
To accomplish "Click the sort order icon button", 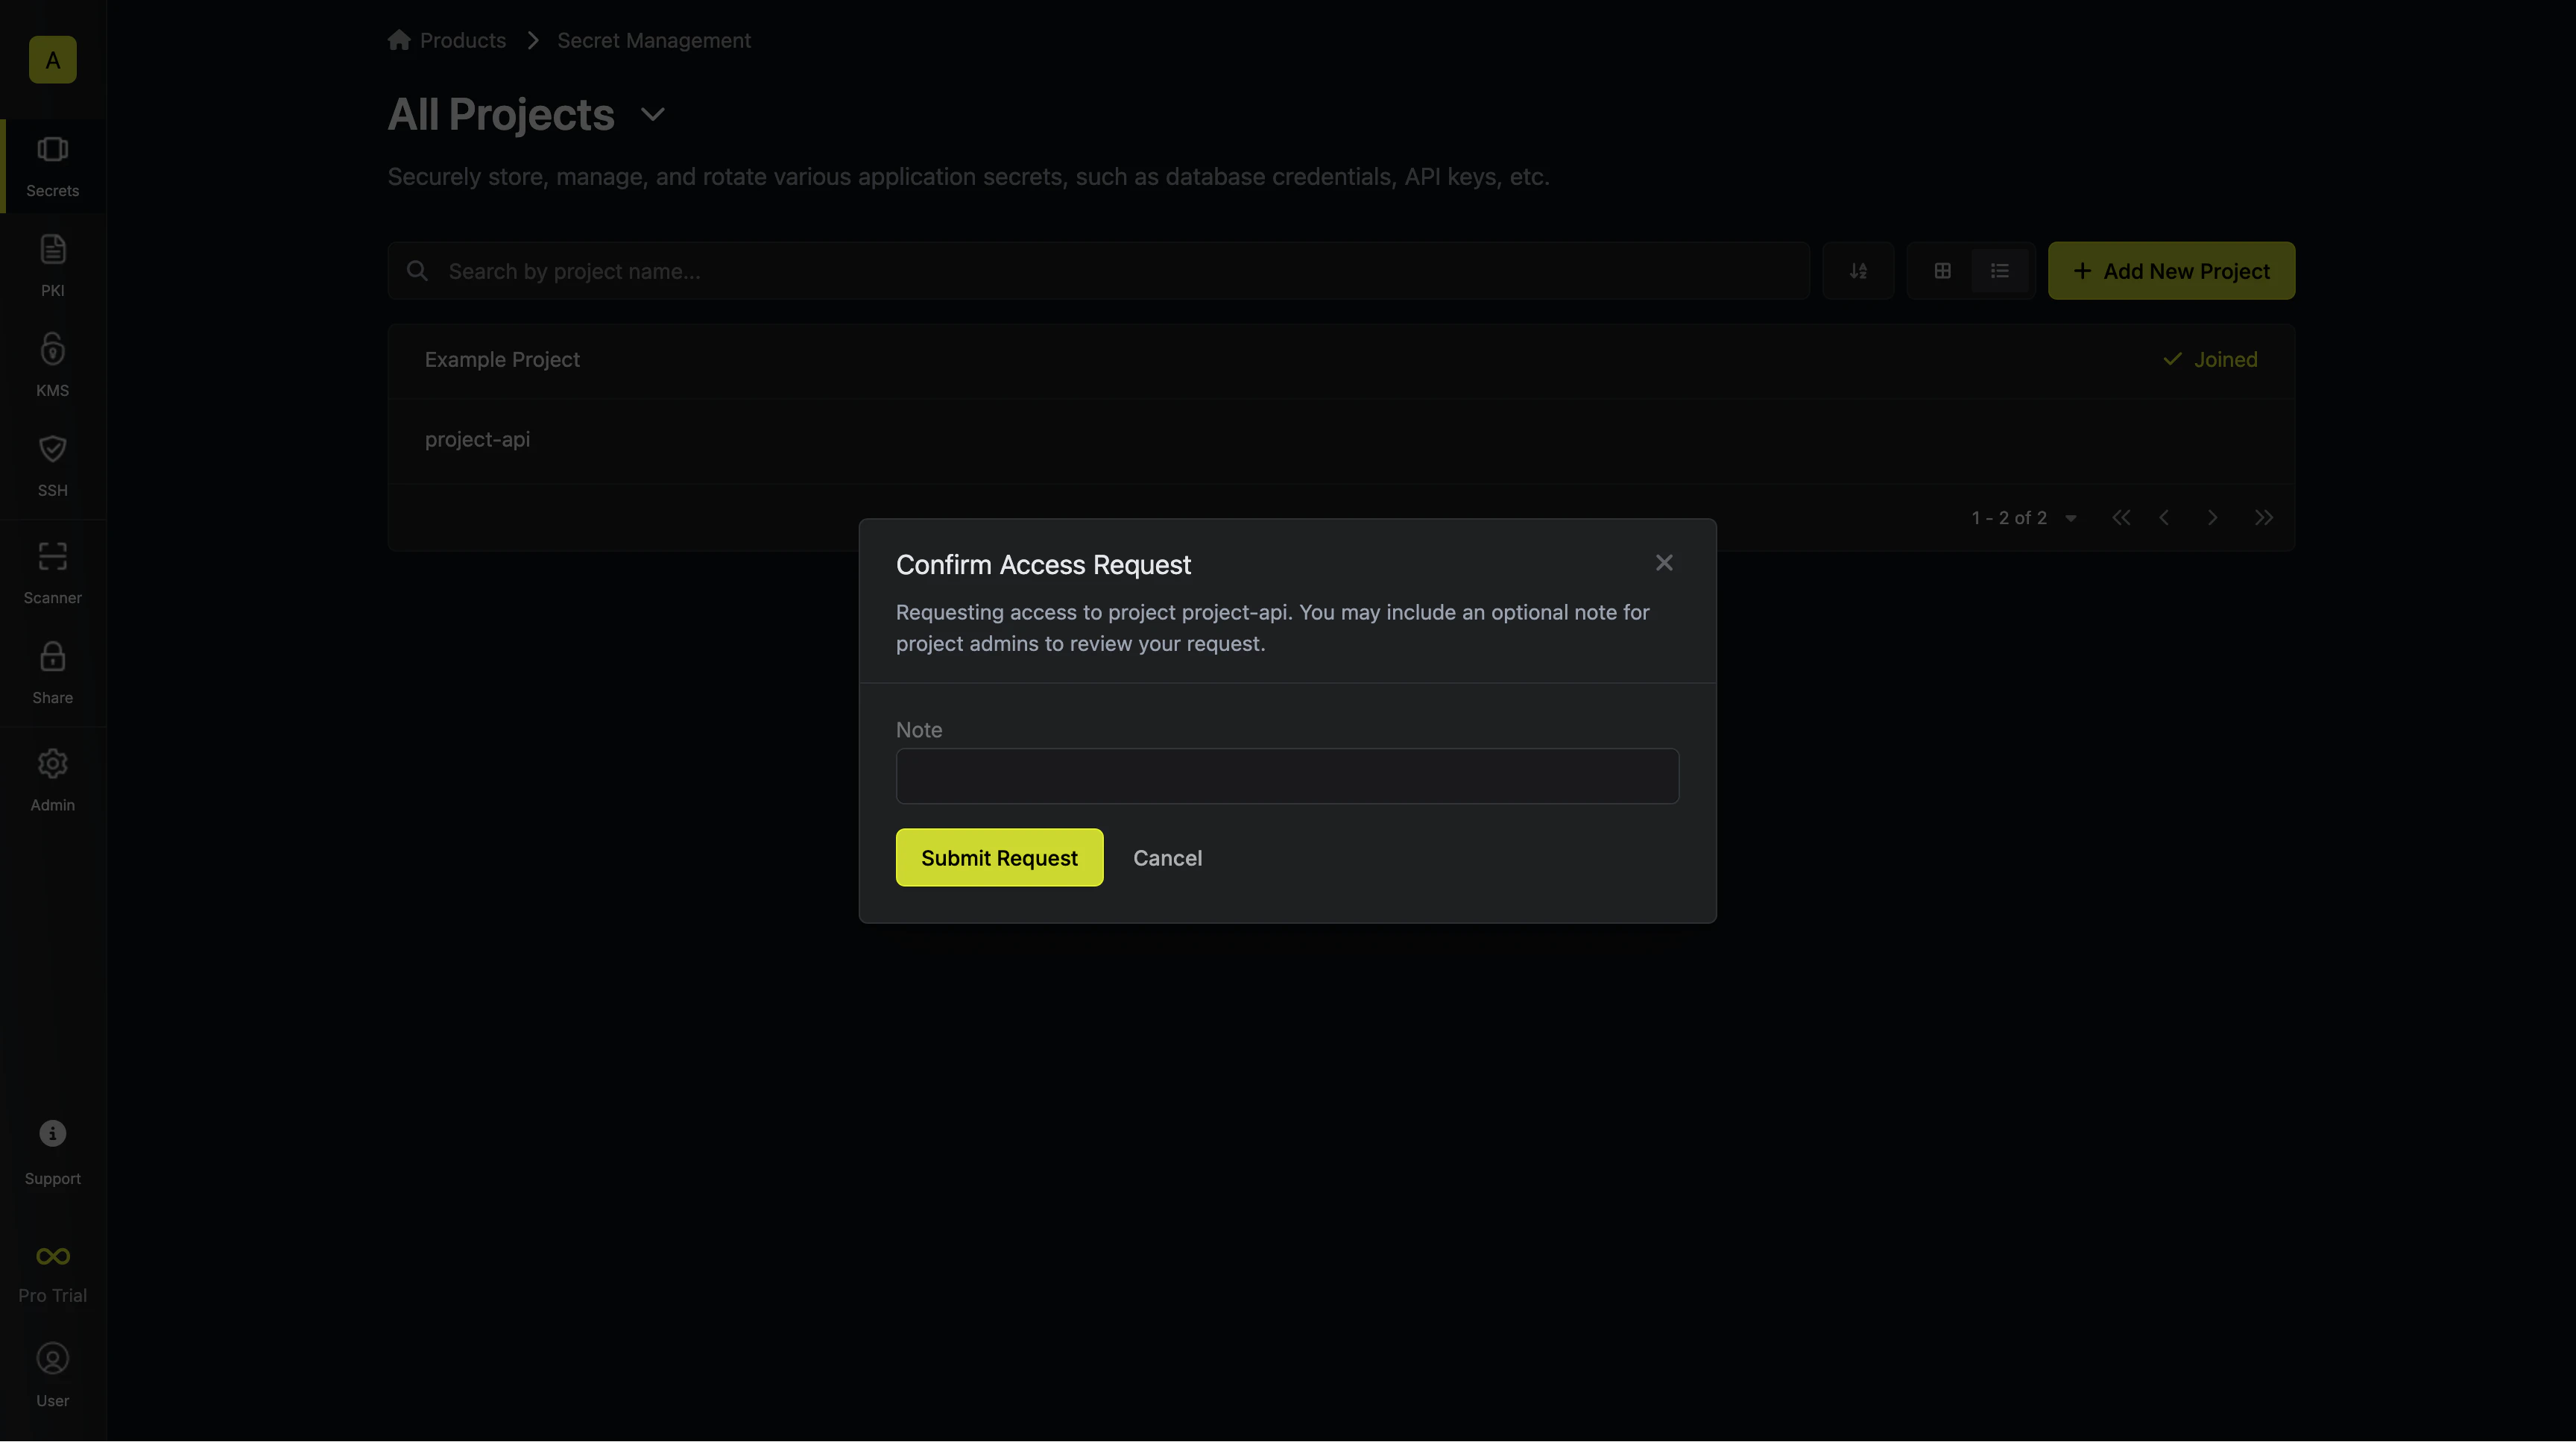I will 1858,271.
